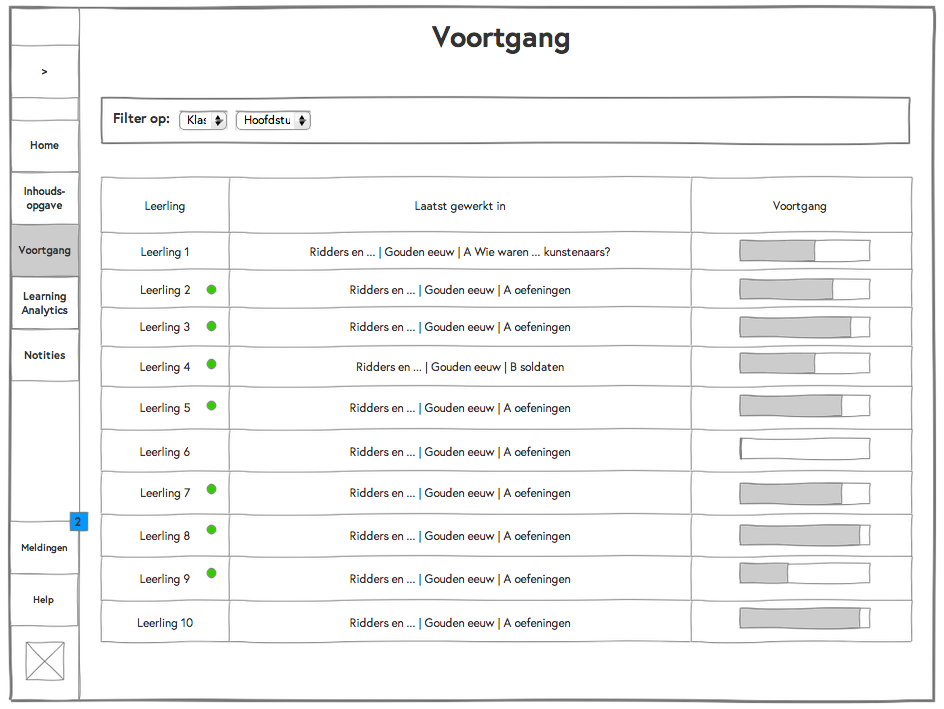Click the progress bar of Leerling 8
The width and height of the screenshot is (944, 709).
pyautogui.click(x=805, y=535)
